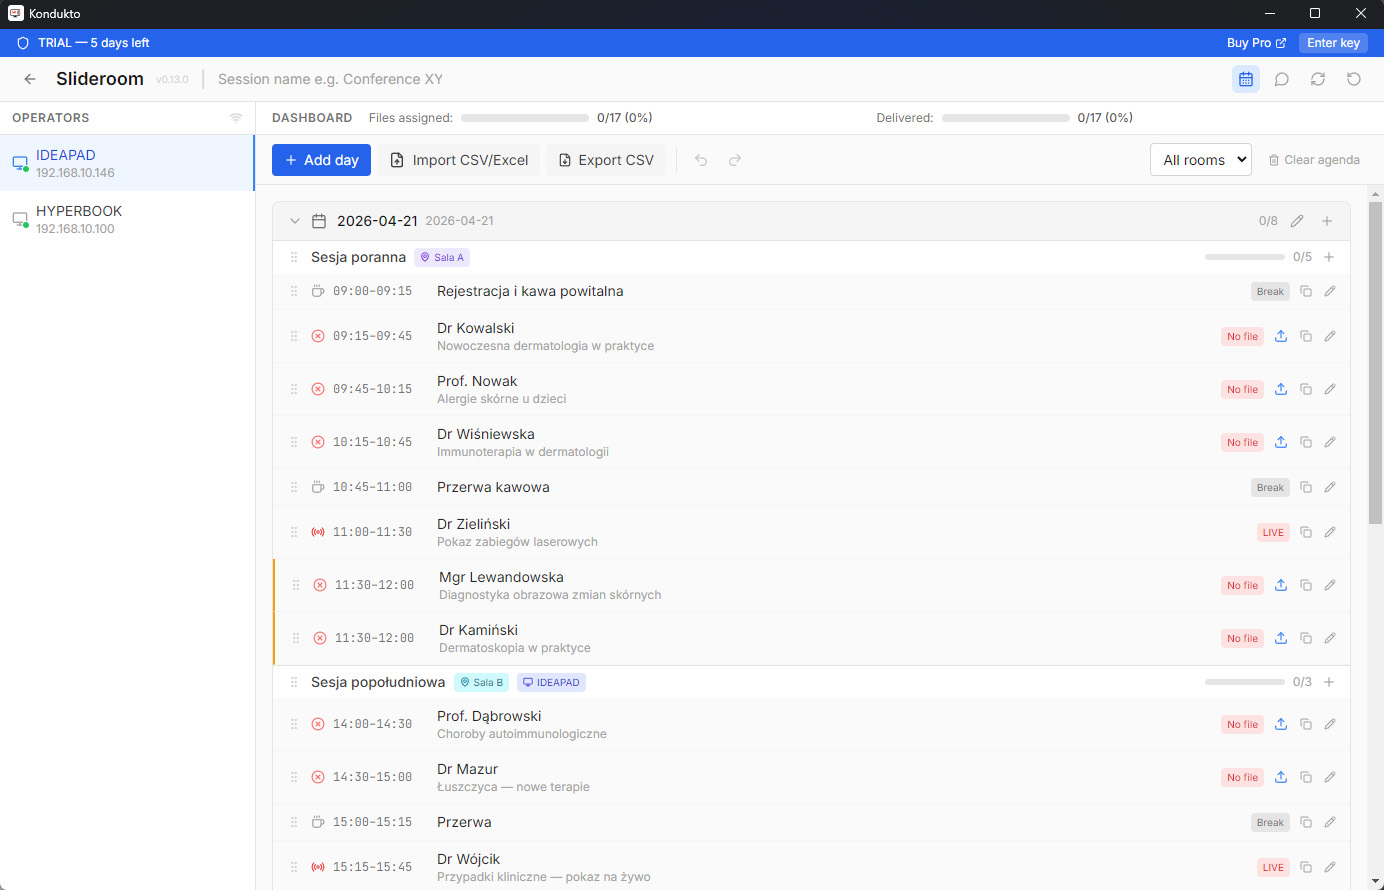This screenshot has height=891, width=1384.
Task: Click the Slideroom project title
Action: [100, 79]
